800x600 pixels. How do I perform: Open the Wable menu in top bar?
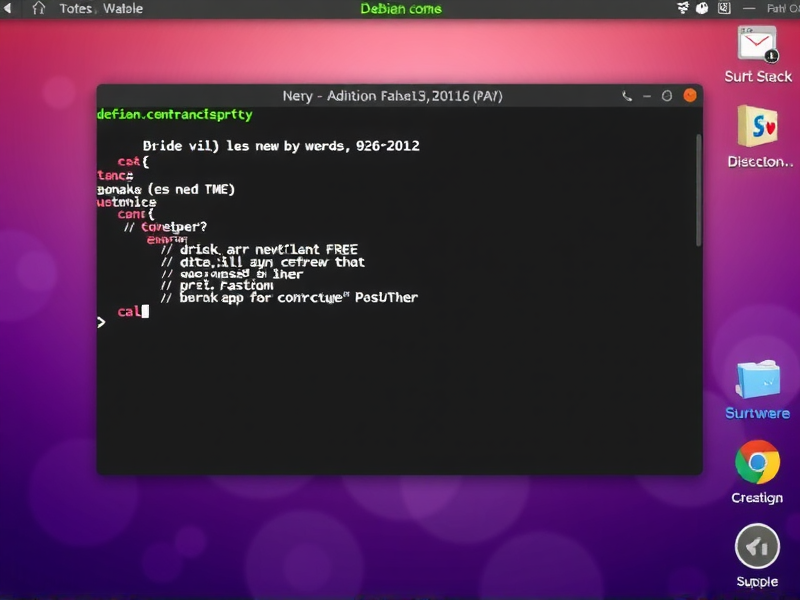(123, 9)
